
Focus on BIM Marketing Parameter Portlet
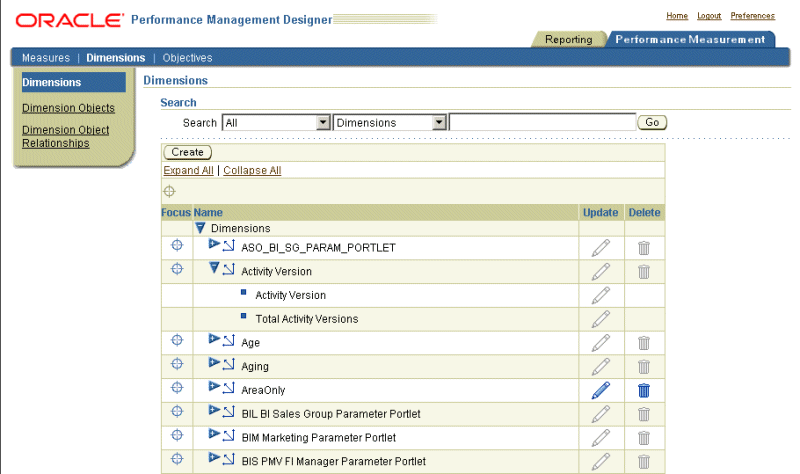pos(177,435)
